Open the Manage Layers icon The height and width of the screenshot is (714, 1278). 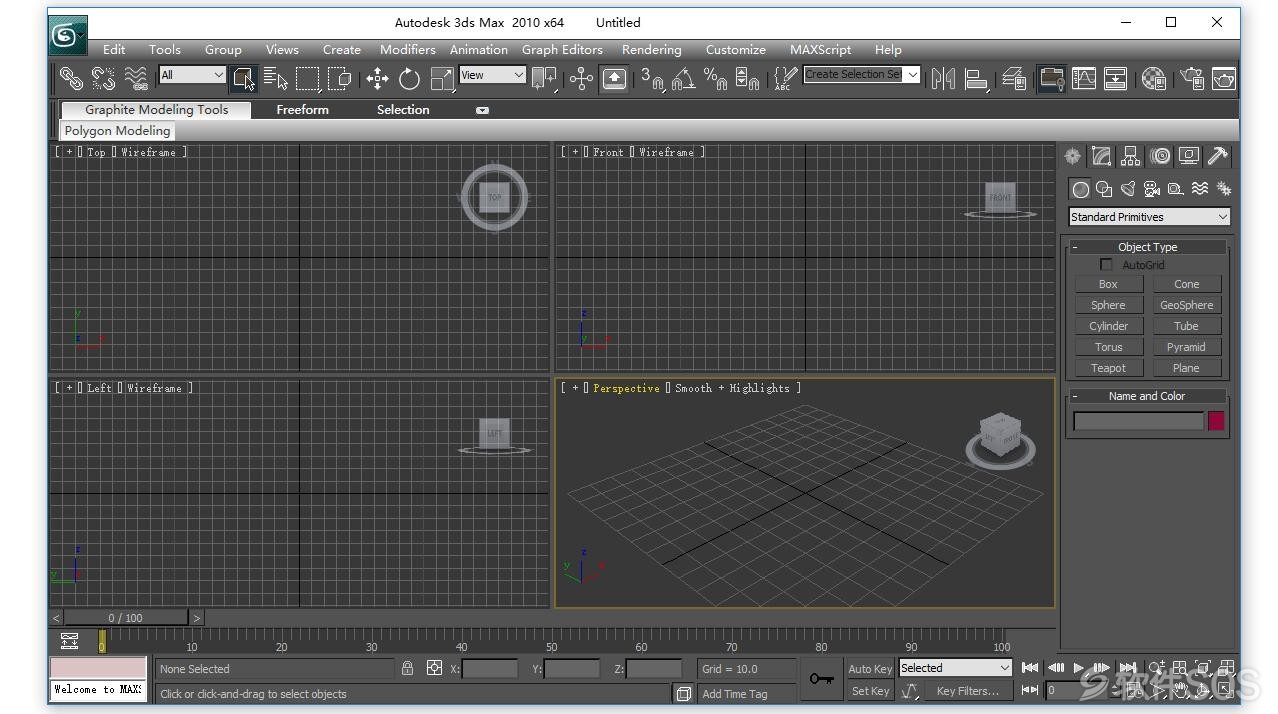pos(1014,78)
